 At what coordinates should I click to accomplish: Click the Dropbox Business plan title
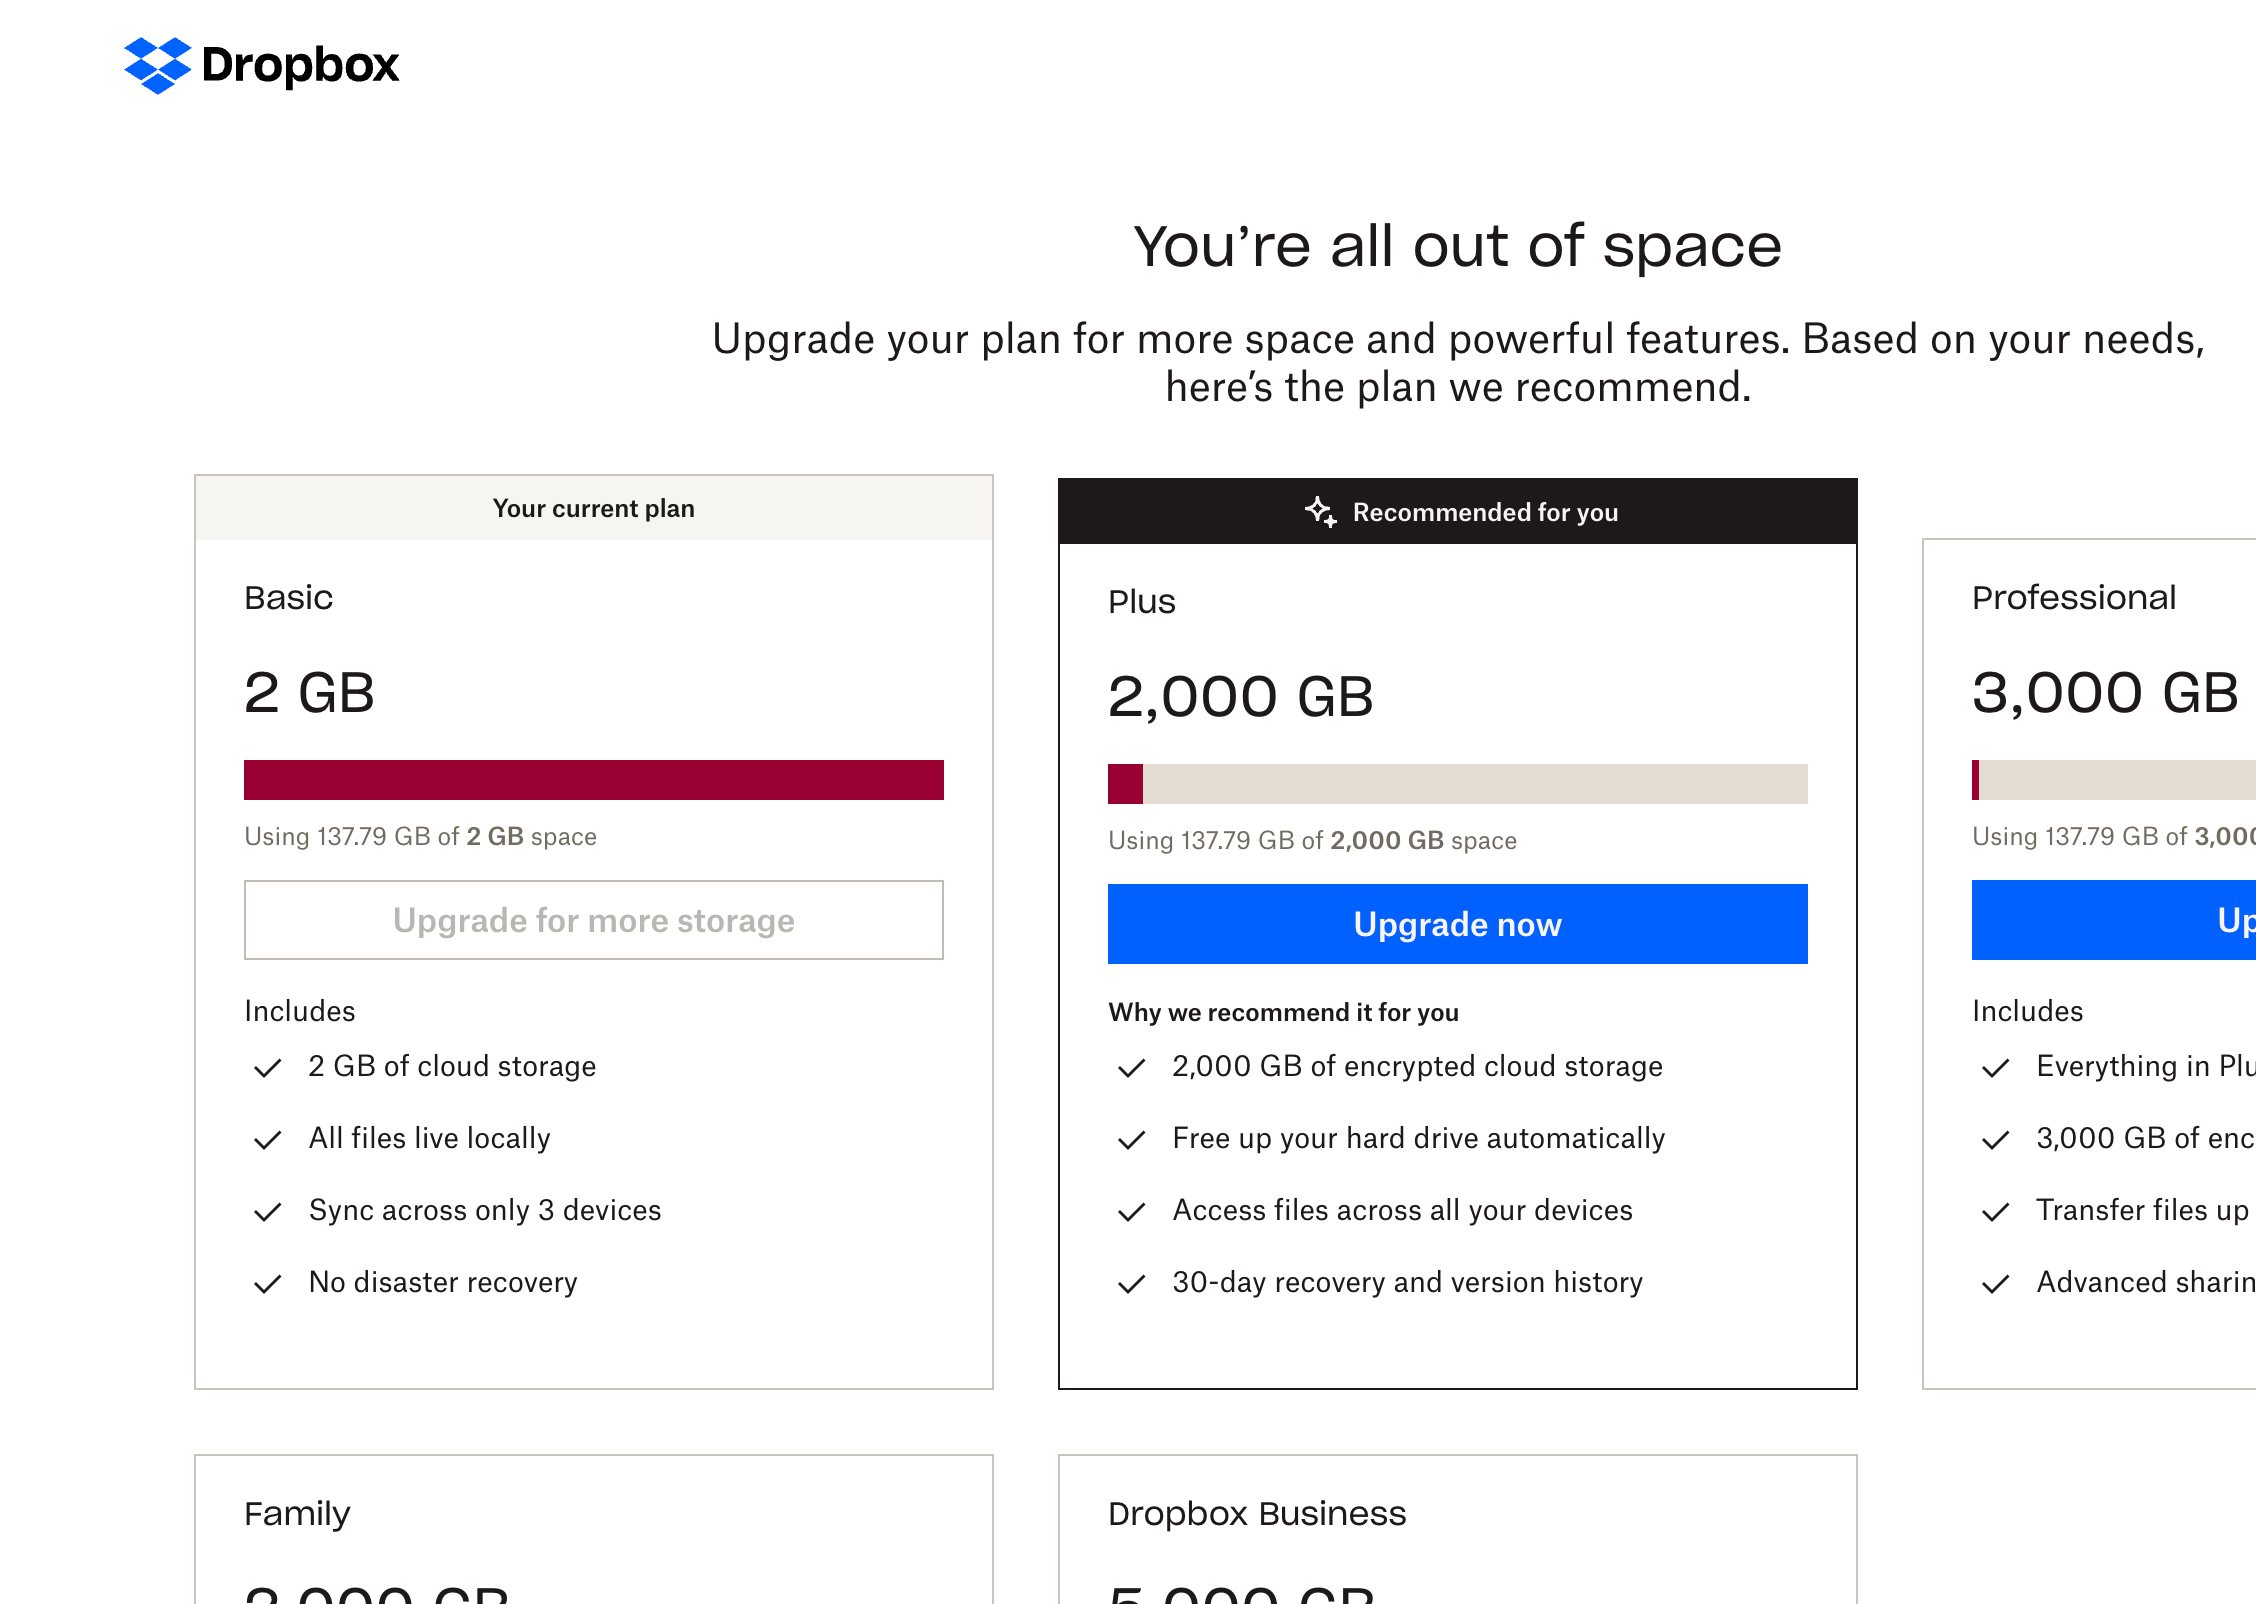click(1257, 1514)
